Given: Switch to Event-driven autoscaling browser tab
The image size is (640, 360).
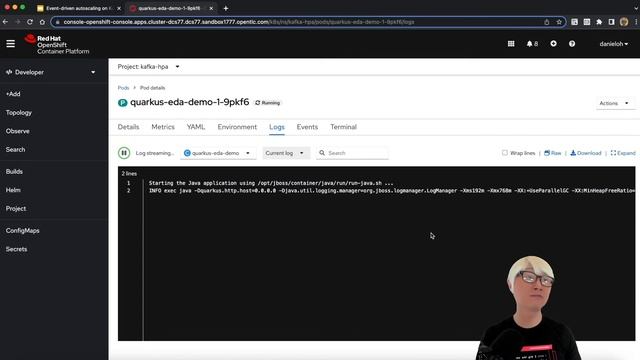Looking at the screenshot, I should 78,8.
